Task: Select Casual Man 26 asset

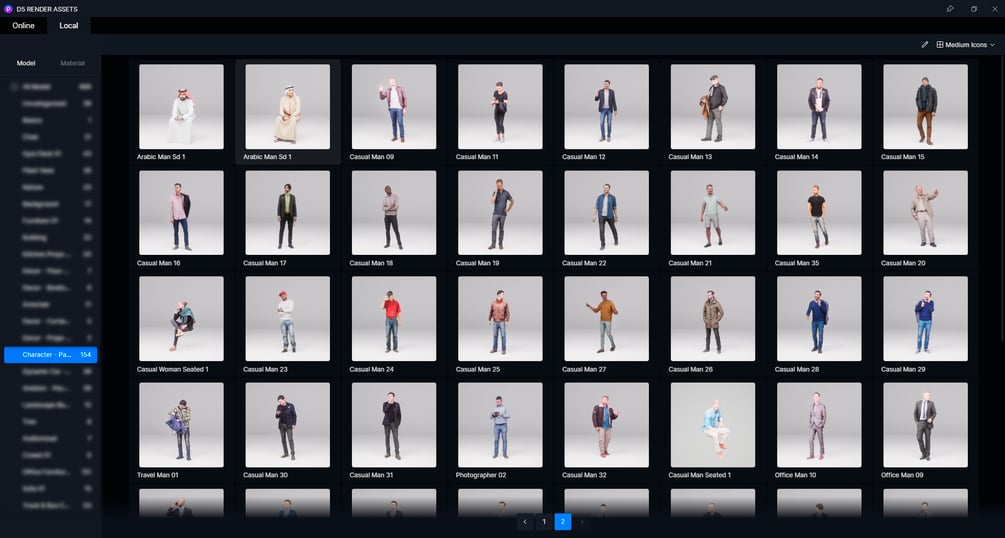Action: tap(713, 319)
